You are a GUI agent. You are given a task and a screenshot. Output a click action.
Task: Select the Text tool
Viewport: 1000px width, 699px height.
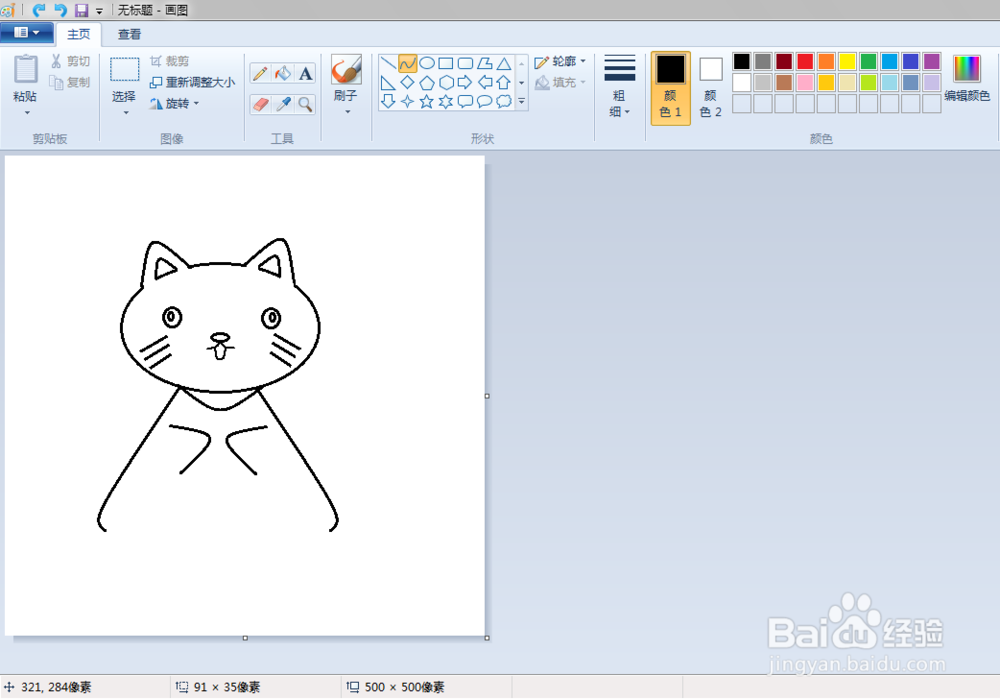[305, 73]
